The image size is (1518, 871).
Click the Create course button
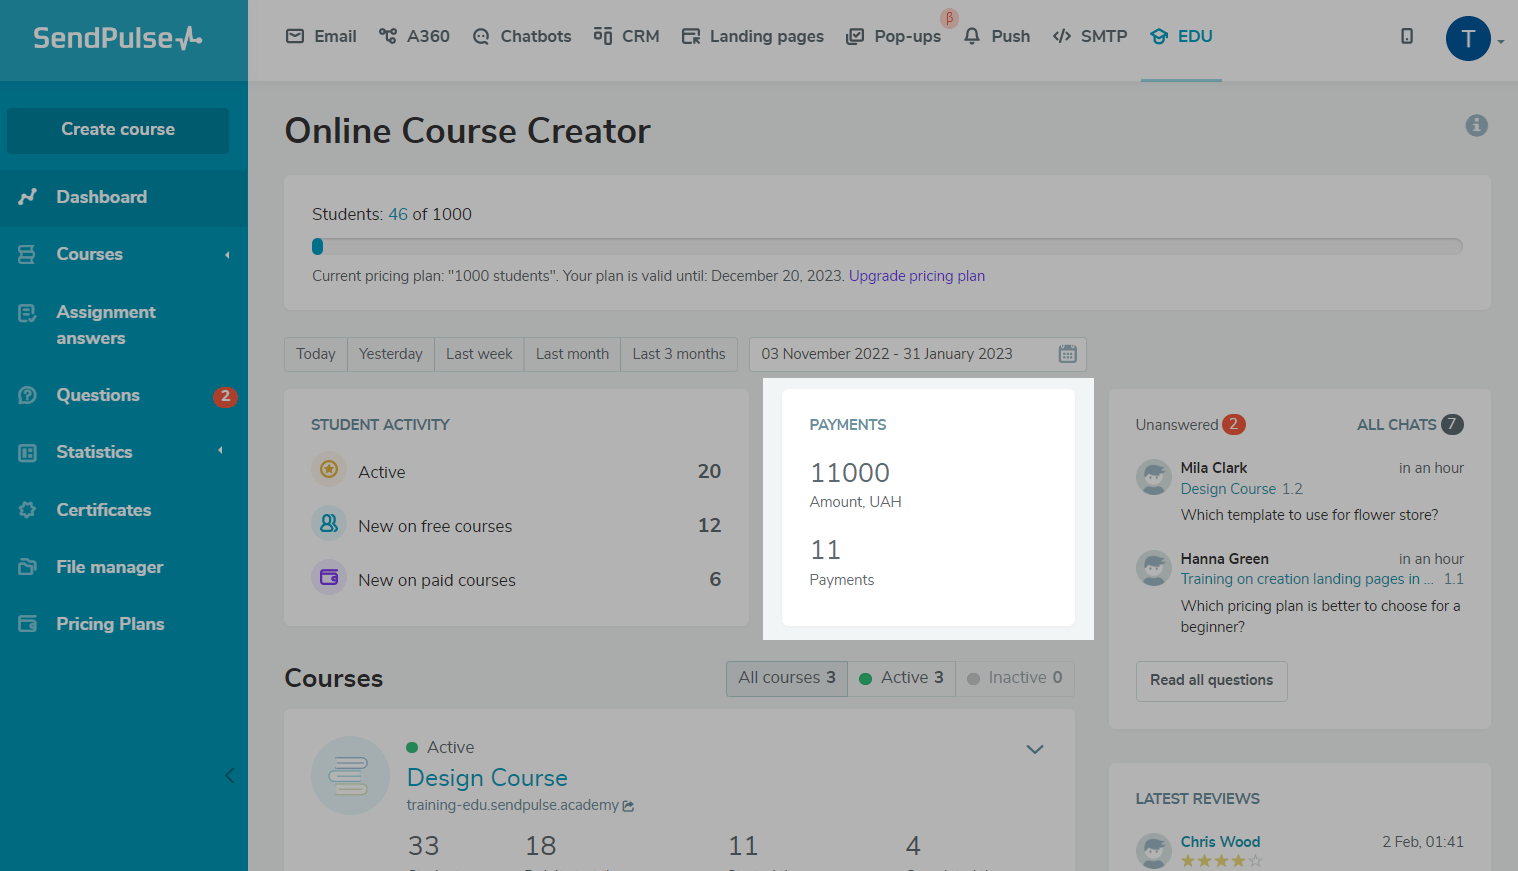click(x=118, y=130)
